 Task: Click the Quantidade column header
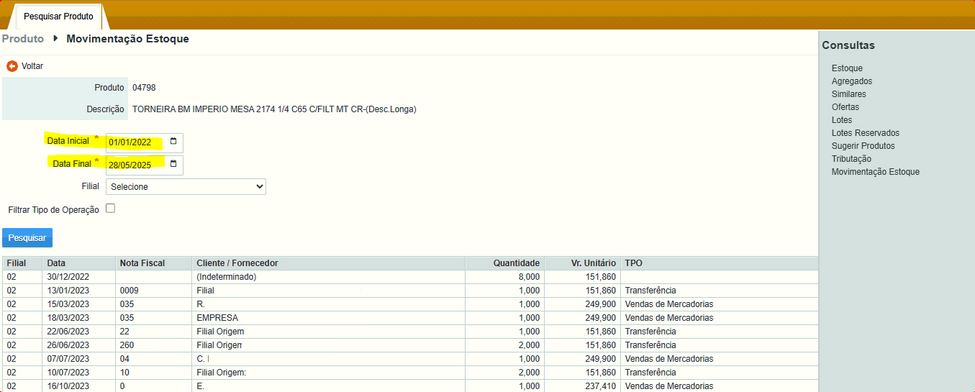click(x=517, y=263)
